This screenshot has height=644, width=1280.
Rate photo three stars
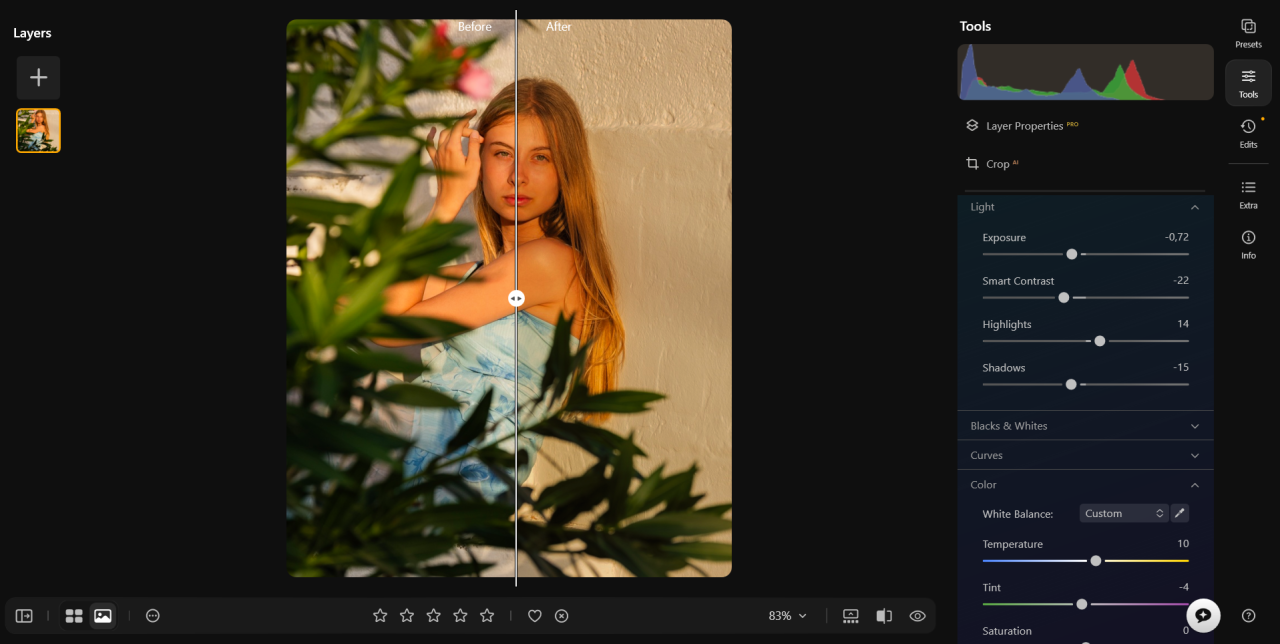click(x=433, y=616)
